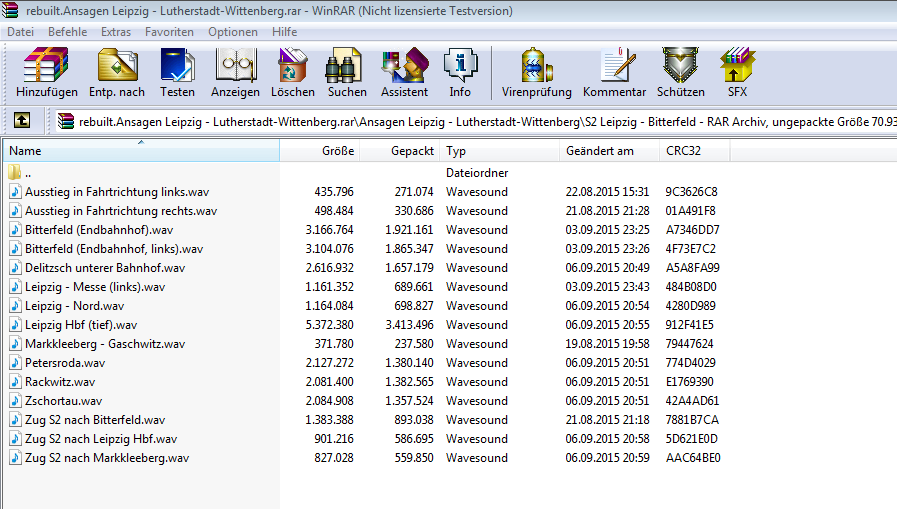
Task: Click wav icon of Leipzig Hbf (tief)
Action: click(x=15, y=324)
